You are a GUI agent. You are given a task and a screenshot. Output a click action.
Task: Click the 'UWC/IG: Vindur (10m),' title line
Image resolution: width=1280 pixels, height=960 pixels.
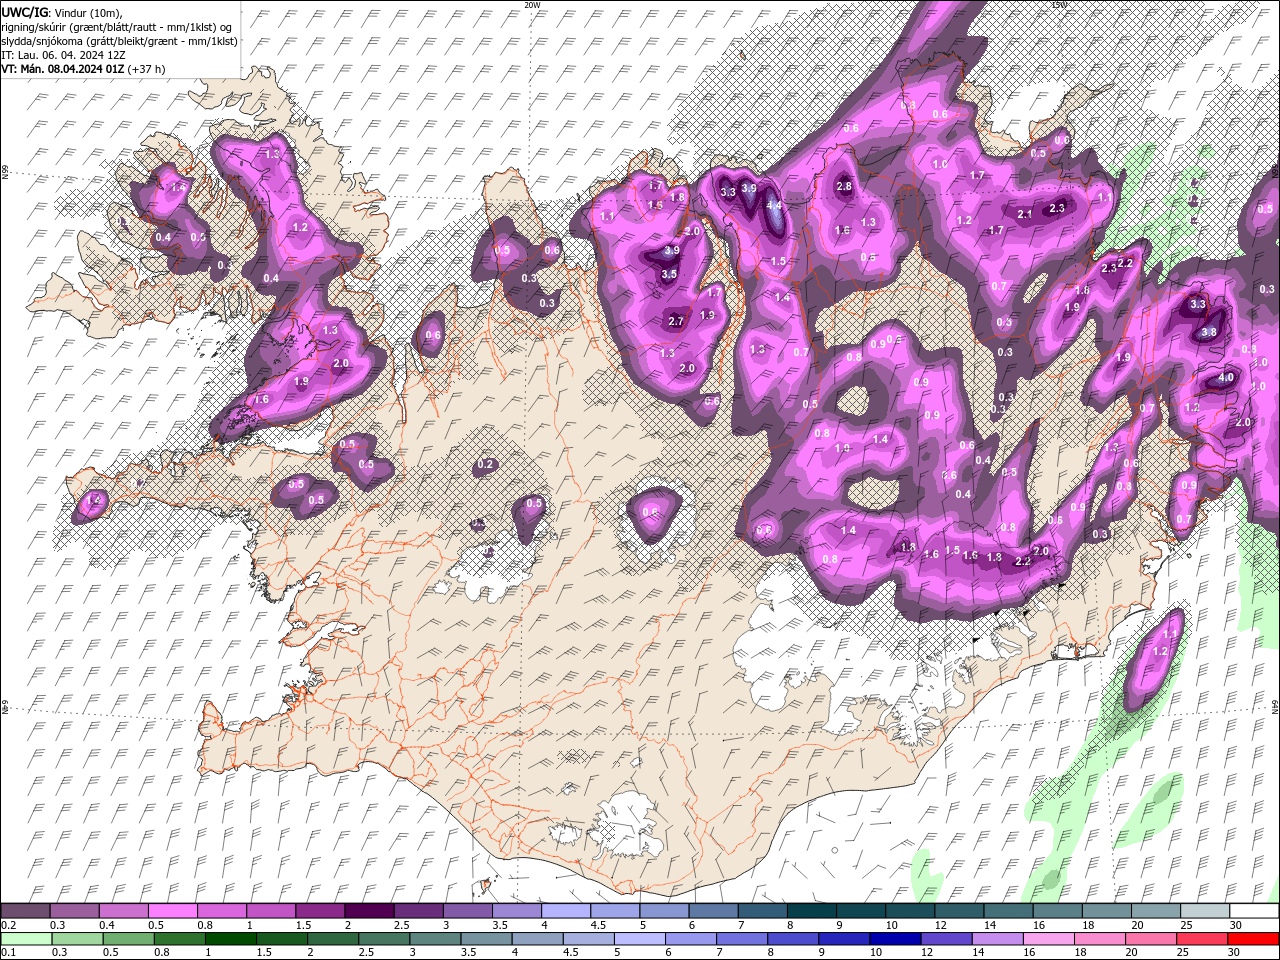pyautogui.click(x=62, y=12)
